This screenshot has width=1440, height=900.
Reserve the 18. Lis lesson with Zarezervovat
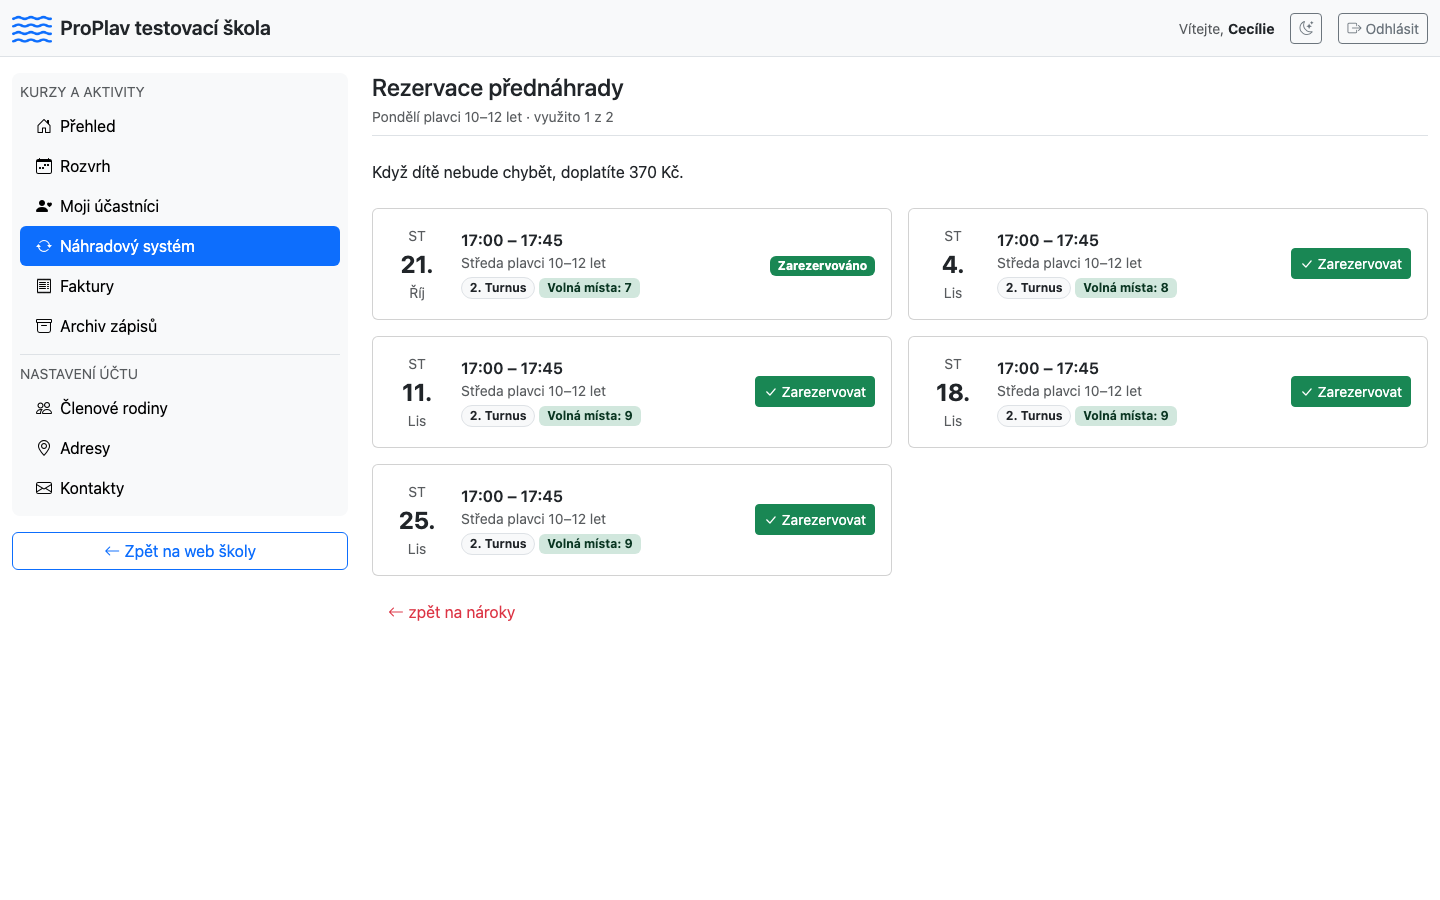pyautogui.click(x=1351, y=392)
